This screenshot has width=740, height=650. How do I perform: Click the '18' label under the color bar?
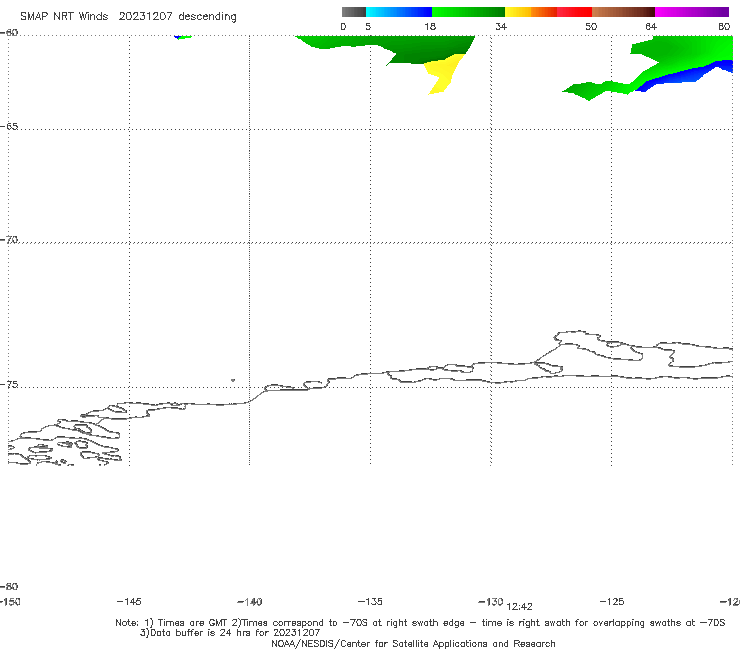point(430,26)
